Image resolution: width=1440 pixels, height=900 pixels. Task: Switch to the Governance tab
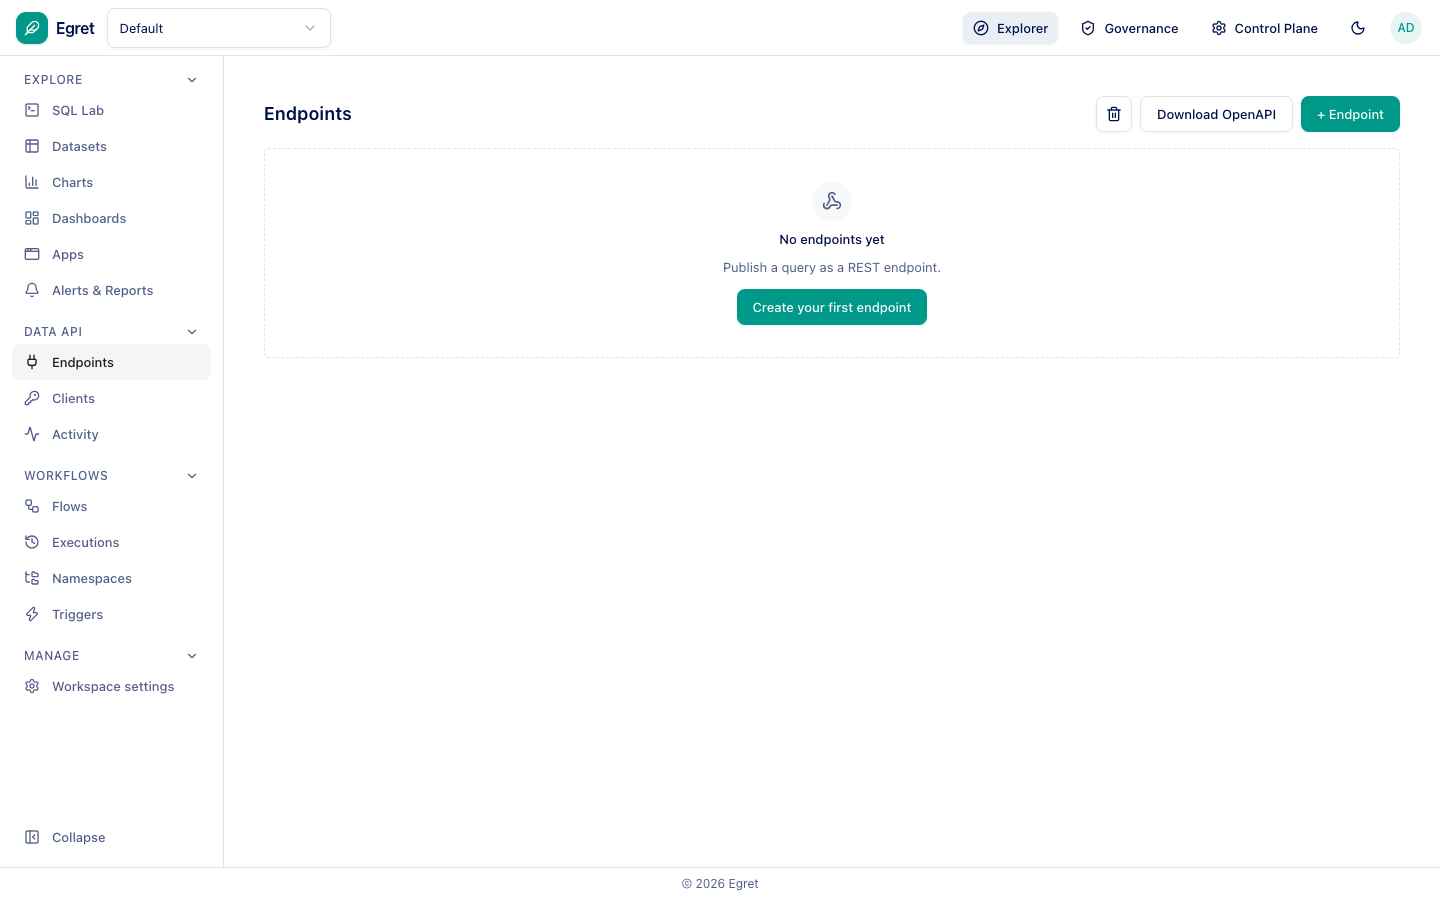tap(1129, 28)
